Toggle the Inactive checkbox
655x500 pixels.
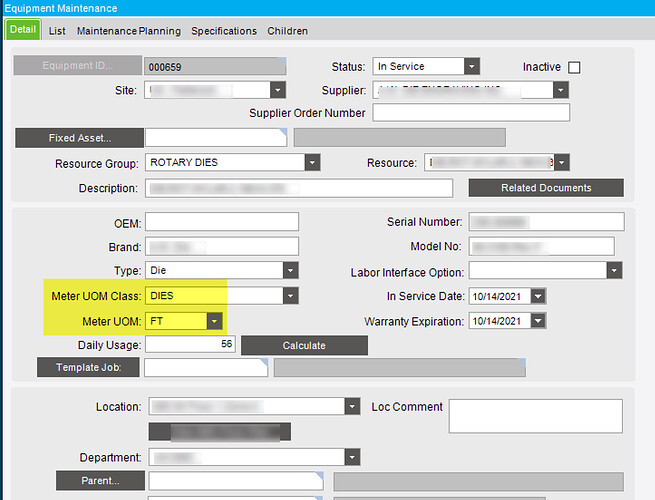coord(574,67)
